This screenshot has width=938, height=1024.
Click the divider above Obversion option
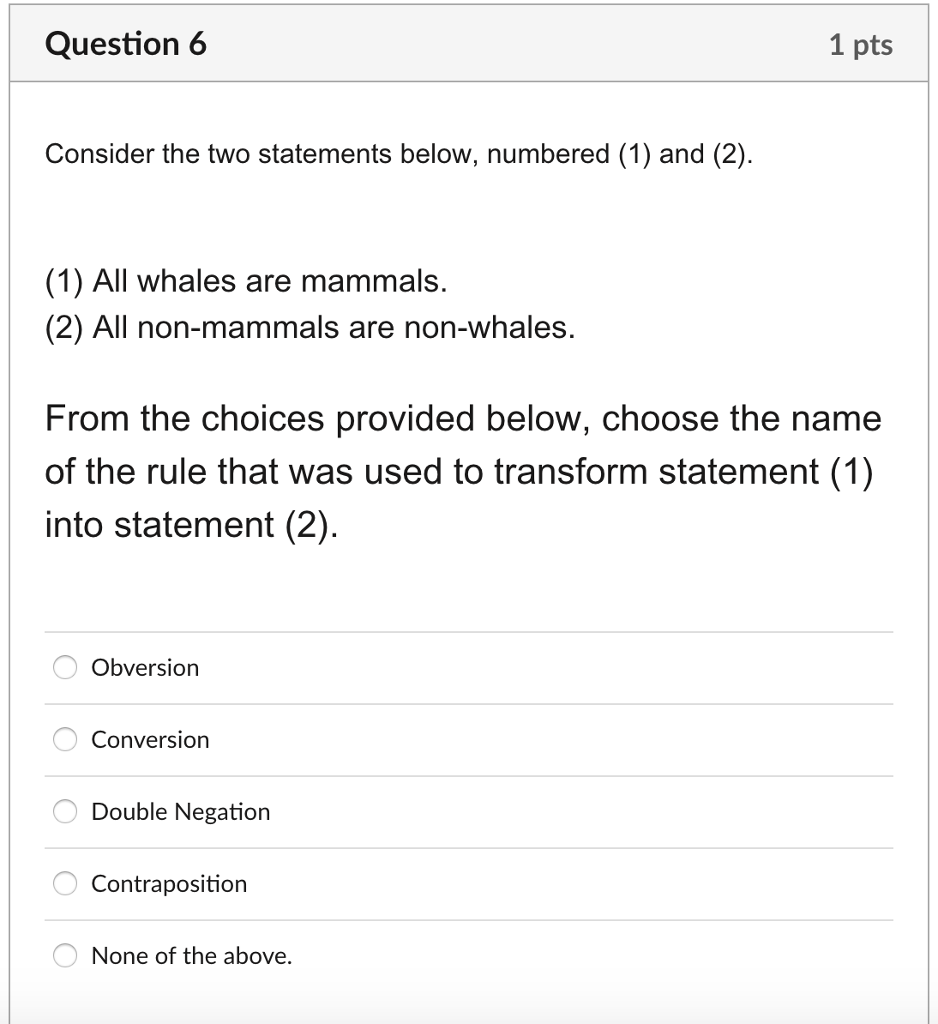pyautogui.click(x=468, y=630)
